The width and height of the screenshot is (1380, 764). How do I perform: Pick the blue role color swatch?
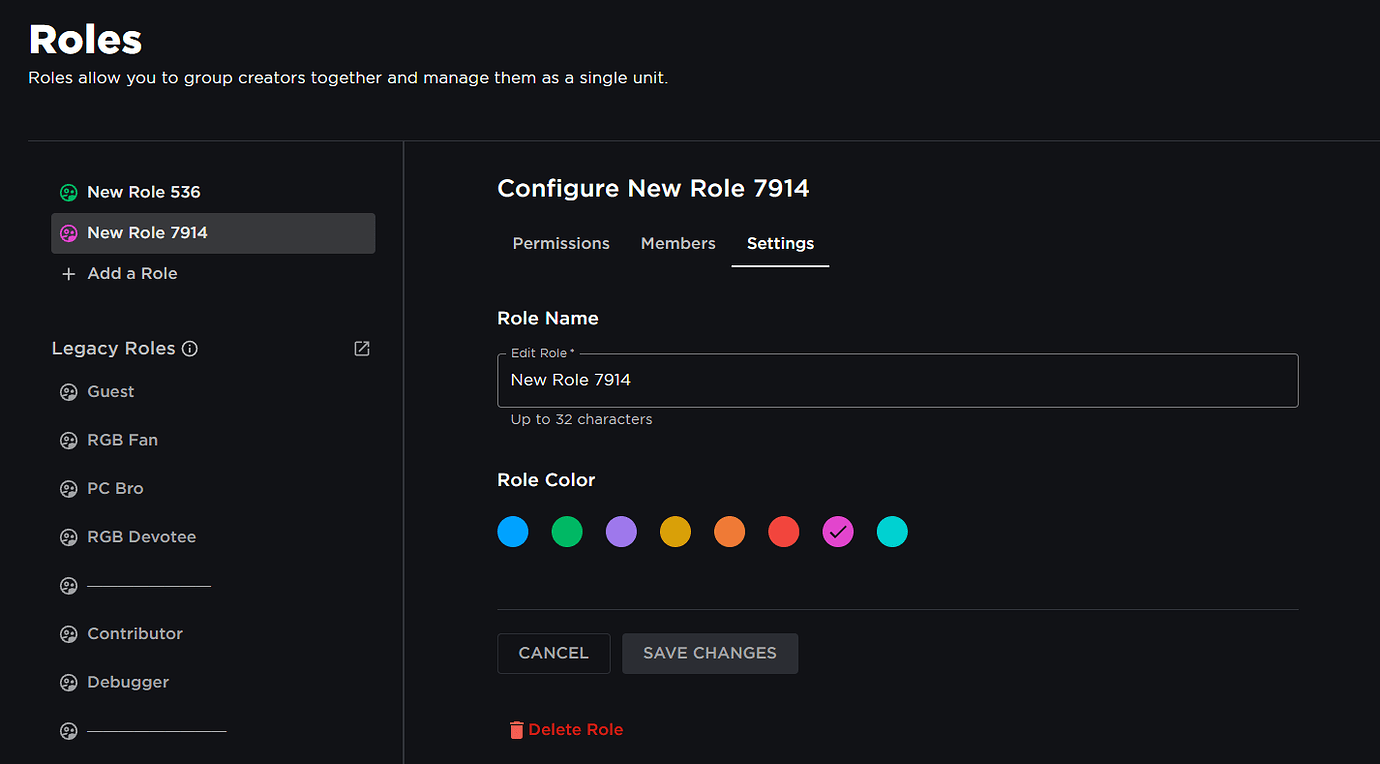tap(513, 532)
